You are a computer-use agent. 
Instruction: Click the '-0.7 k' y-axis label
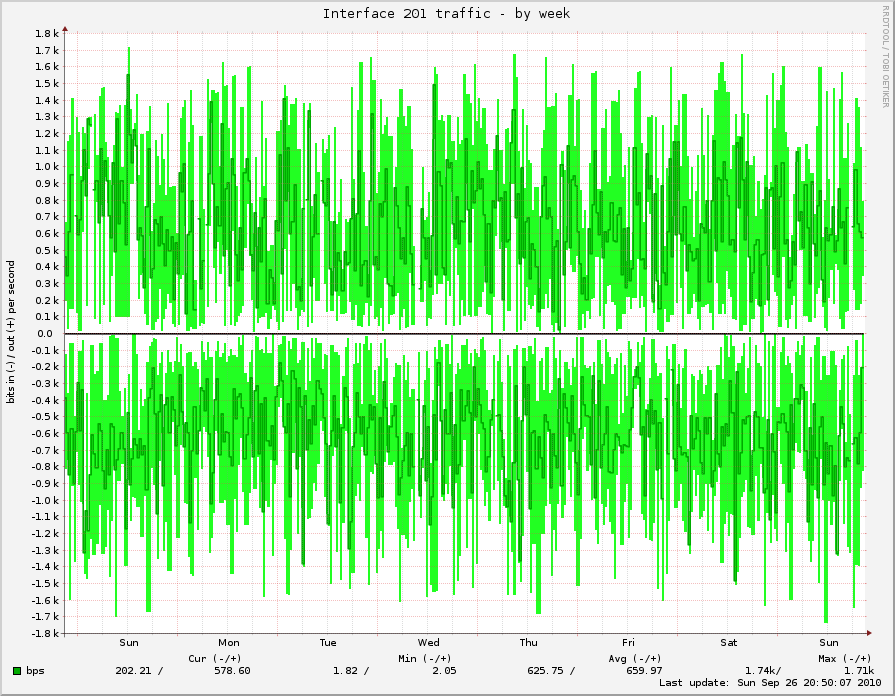45,451
